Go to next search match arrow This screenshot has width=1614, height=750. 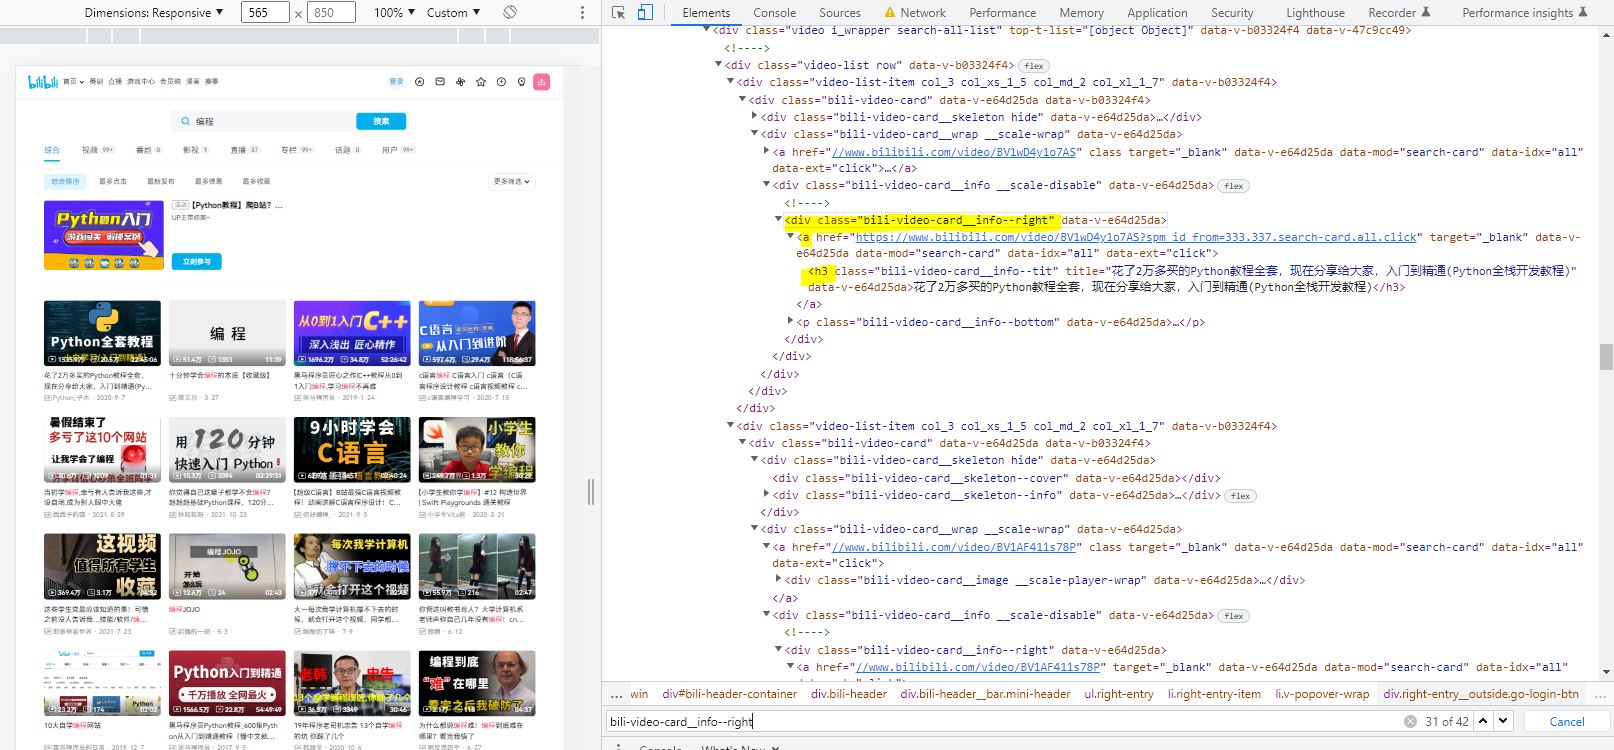coord(1503,721)
